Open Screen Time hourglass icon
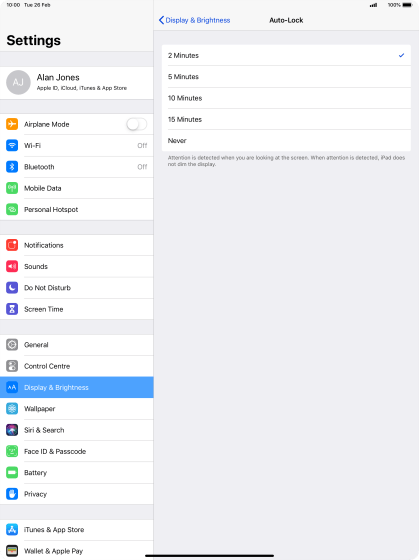Image resolution: width=419 pixels, height=560 pixels. [12, 309]
